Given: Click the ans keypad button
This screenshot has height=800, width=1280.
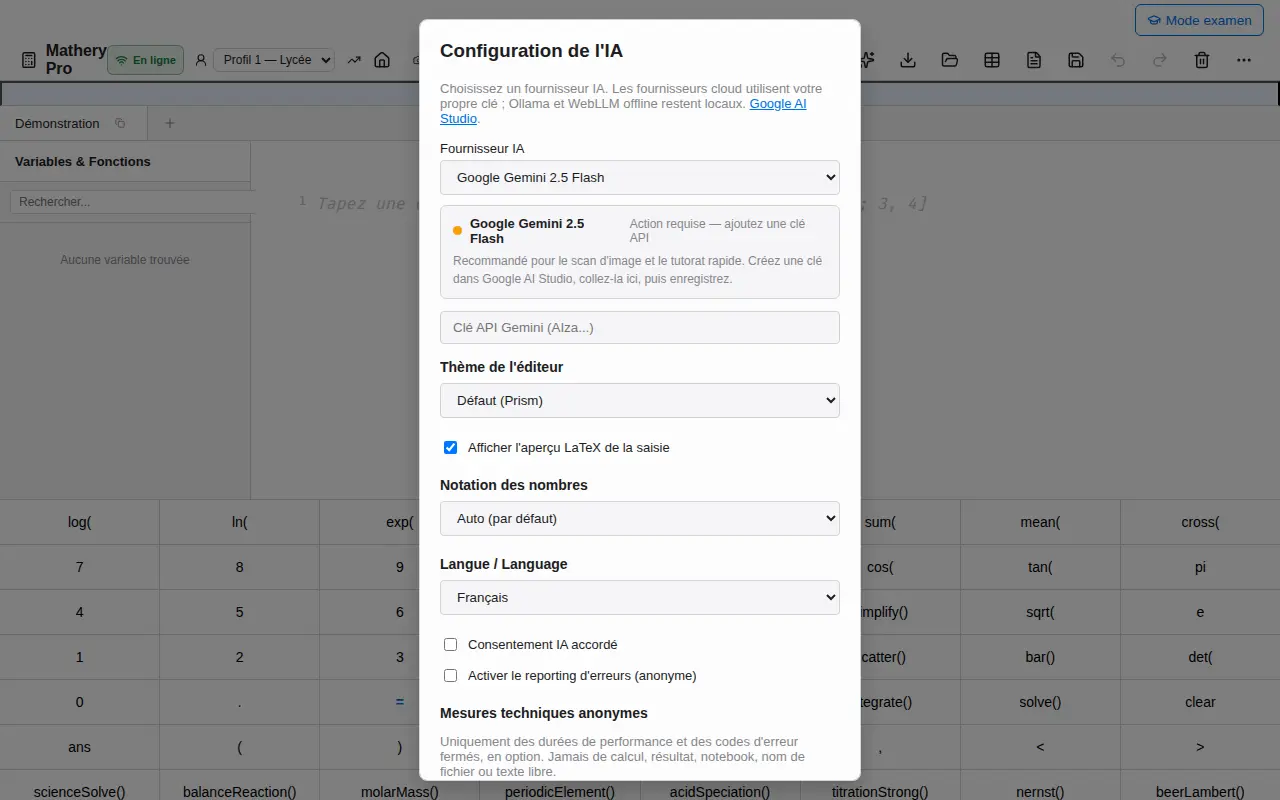Looking at the screenshot, I should click(x=80, y=747).
